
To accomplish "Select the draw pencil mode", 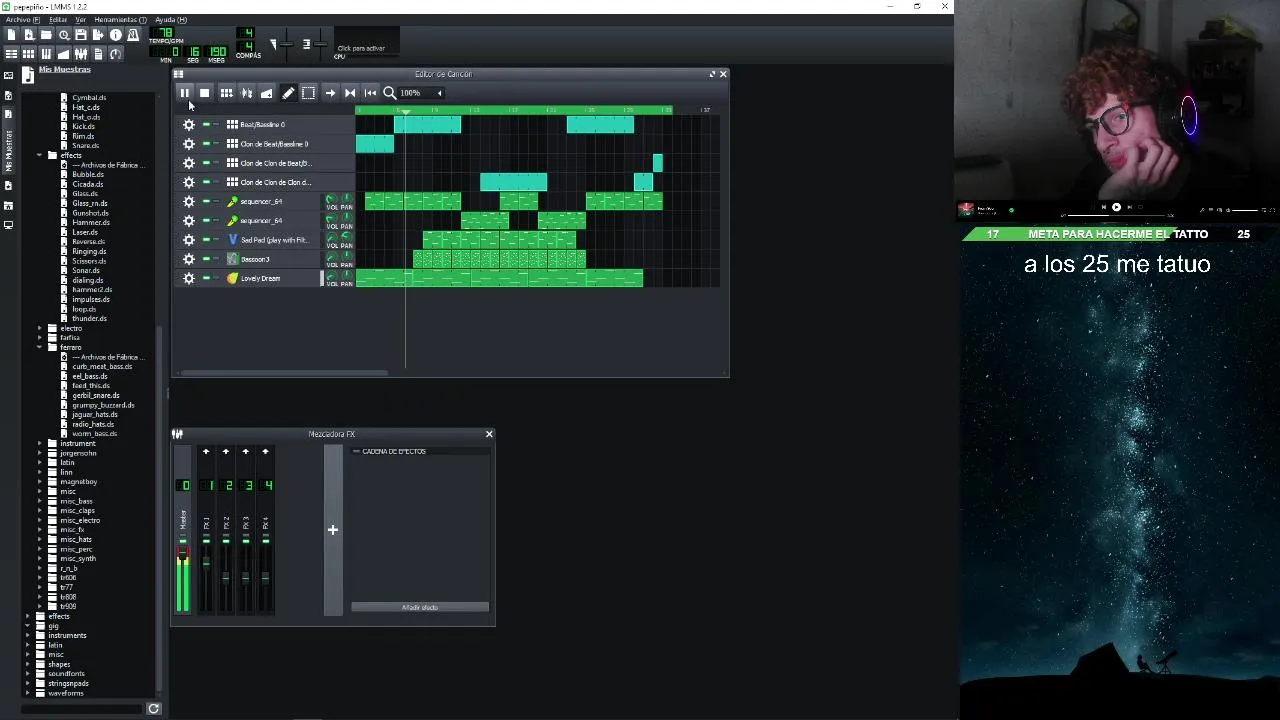I will (x=288, y=93).
